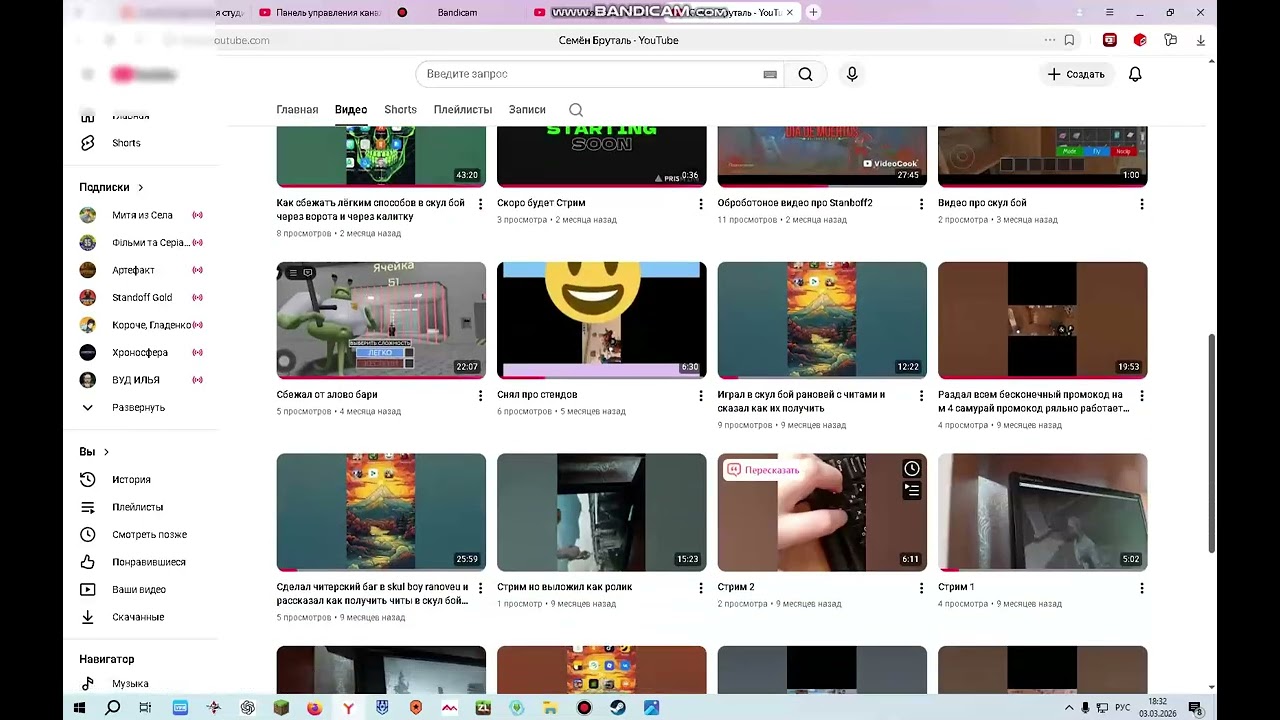Open three-dot menu for Снял про стендов
Viewport: 1280px width, 720px height.
701,396
